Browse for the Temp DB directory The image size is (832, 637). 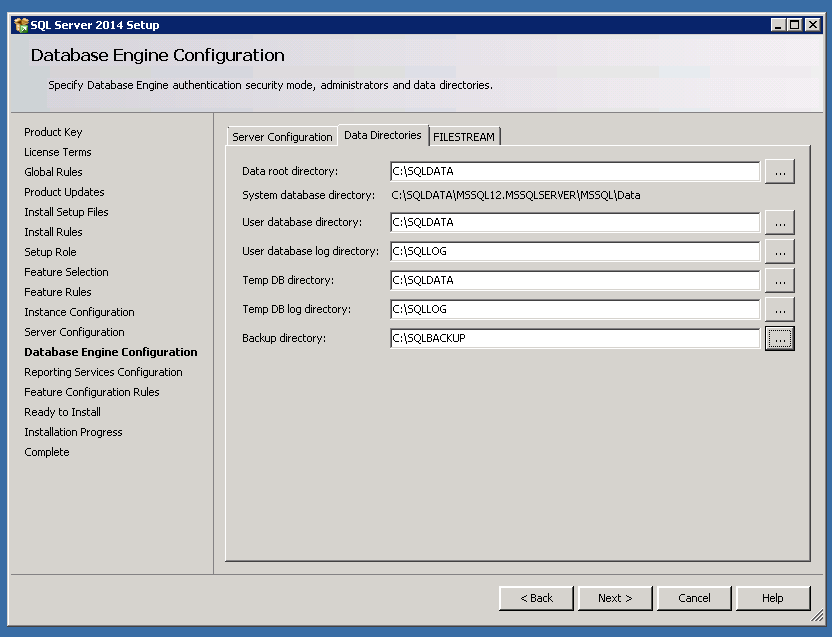[779, 280]
